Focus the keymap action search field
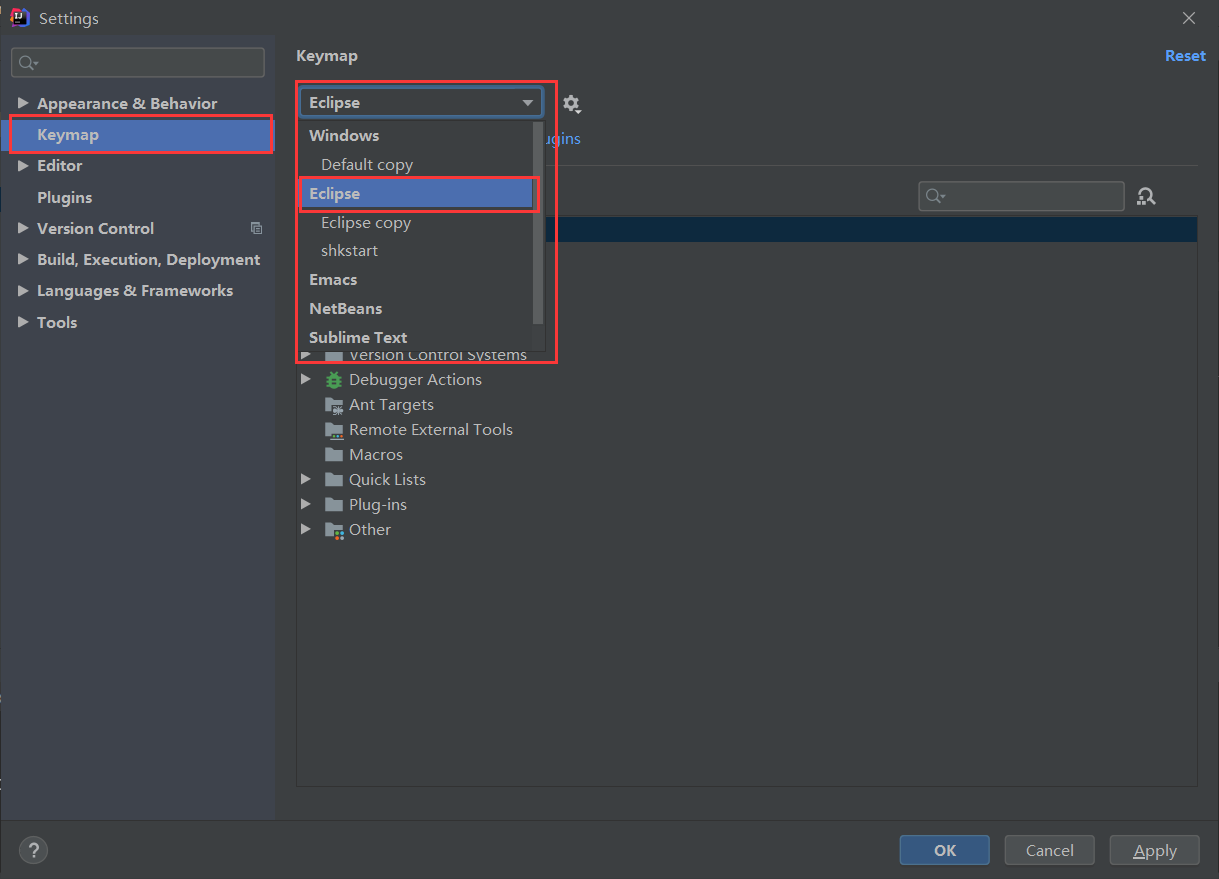The width and height of the screenshot is (1219, 879). pyautogui.click(x=1021, y=196)
